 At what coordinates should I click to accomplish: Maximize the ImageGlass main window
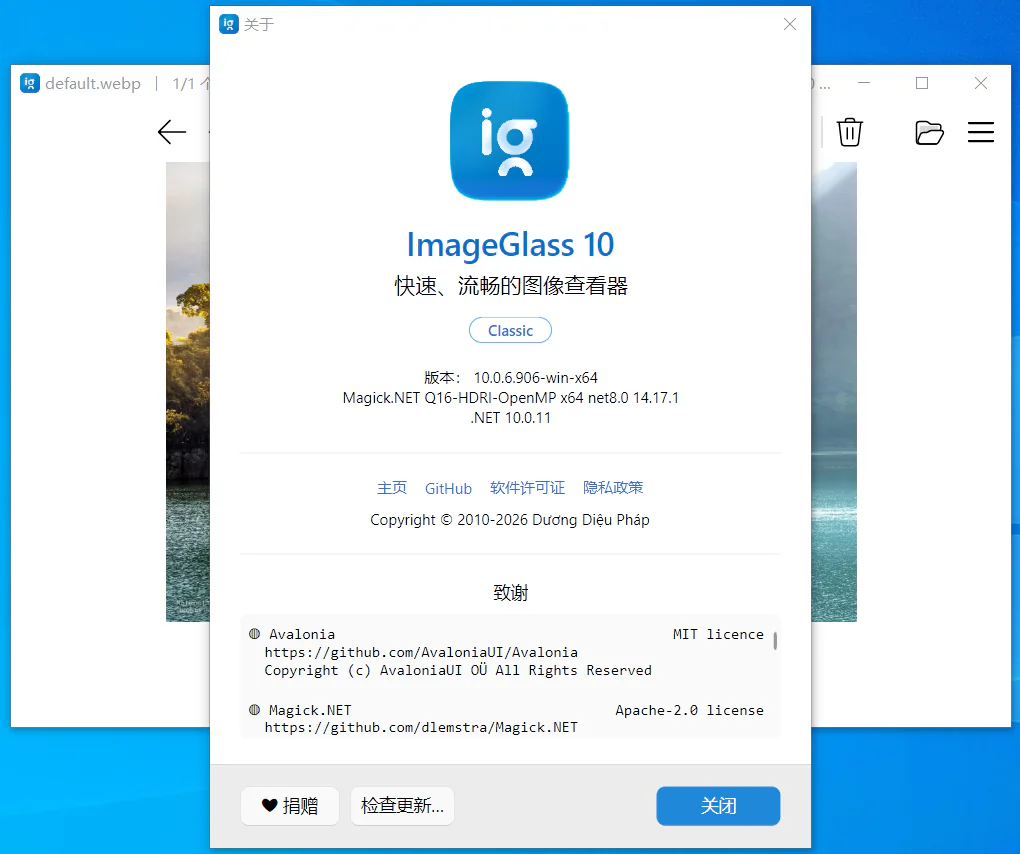922,83
